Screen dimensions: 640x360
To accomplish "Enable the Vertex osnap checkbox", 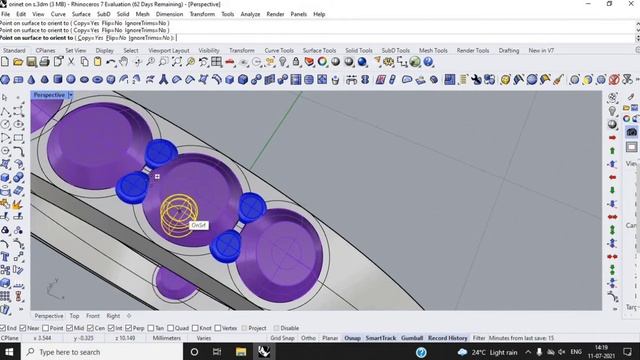I will [x=218, y=328].
